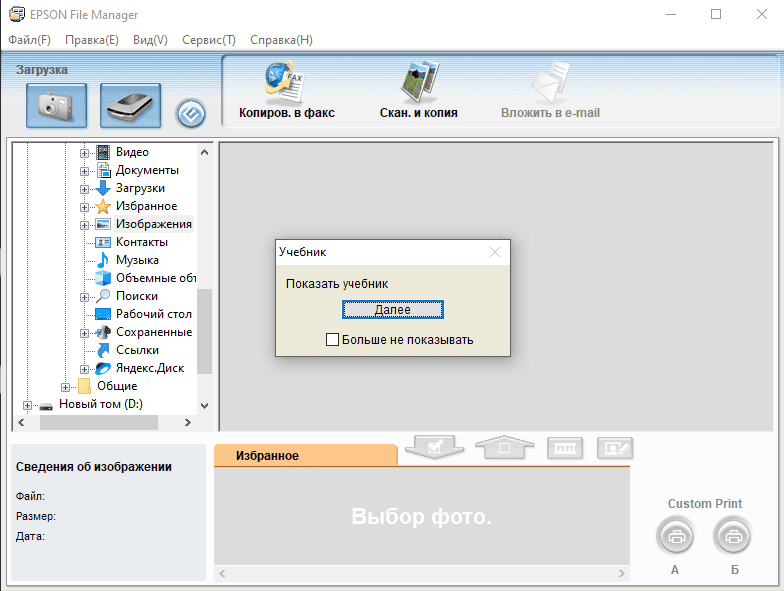784x591 pixels.
Task: Click favorites strip scroll right arrow
Action: pyautogui.click(x=622, y=574)
